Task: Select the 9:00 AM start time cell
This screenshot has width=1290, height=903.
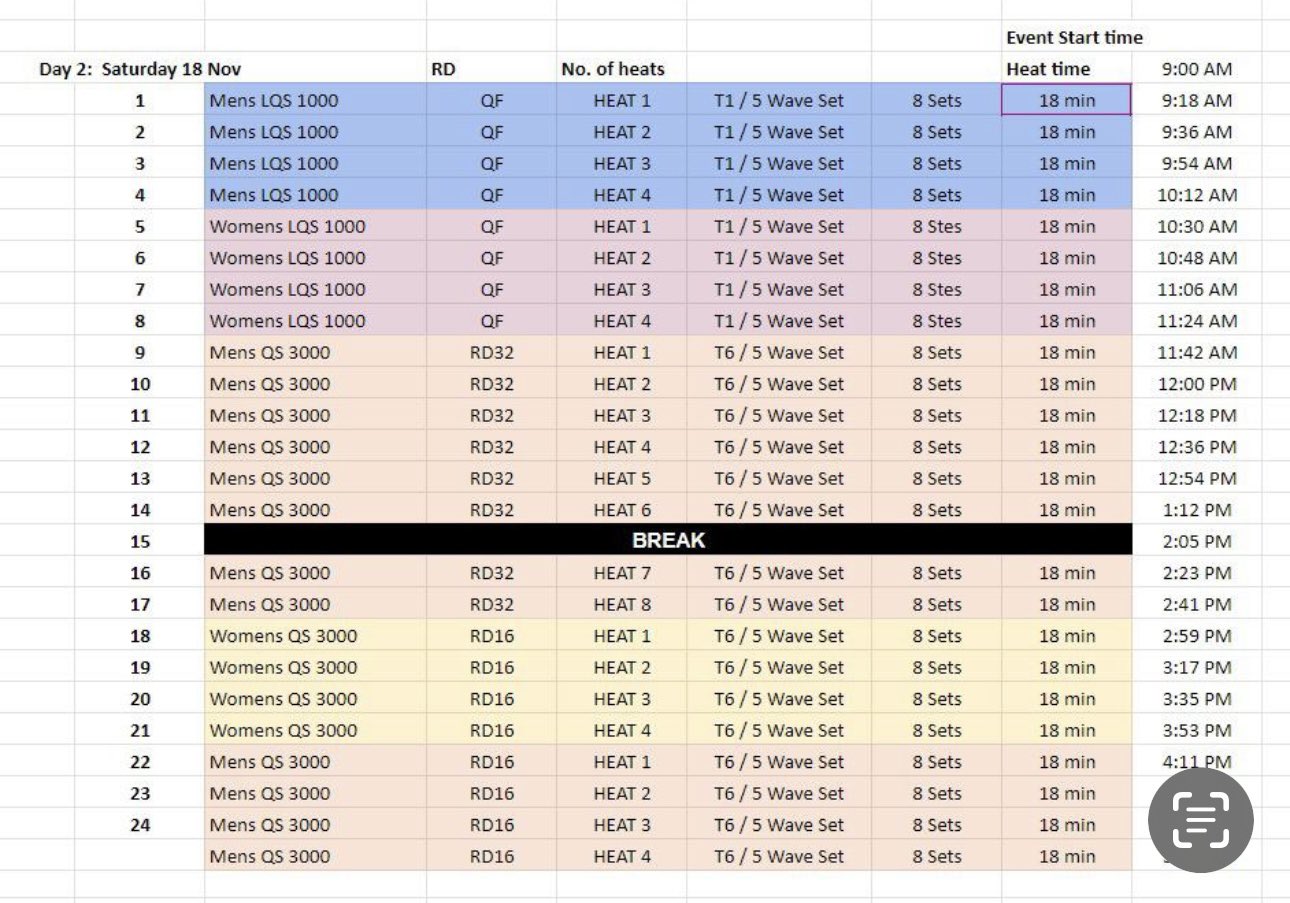Action: pos(1196,69)
